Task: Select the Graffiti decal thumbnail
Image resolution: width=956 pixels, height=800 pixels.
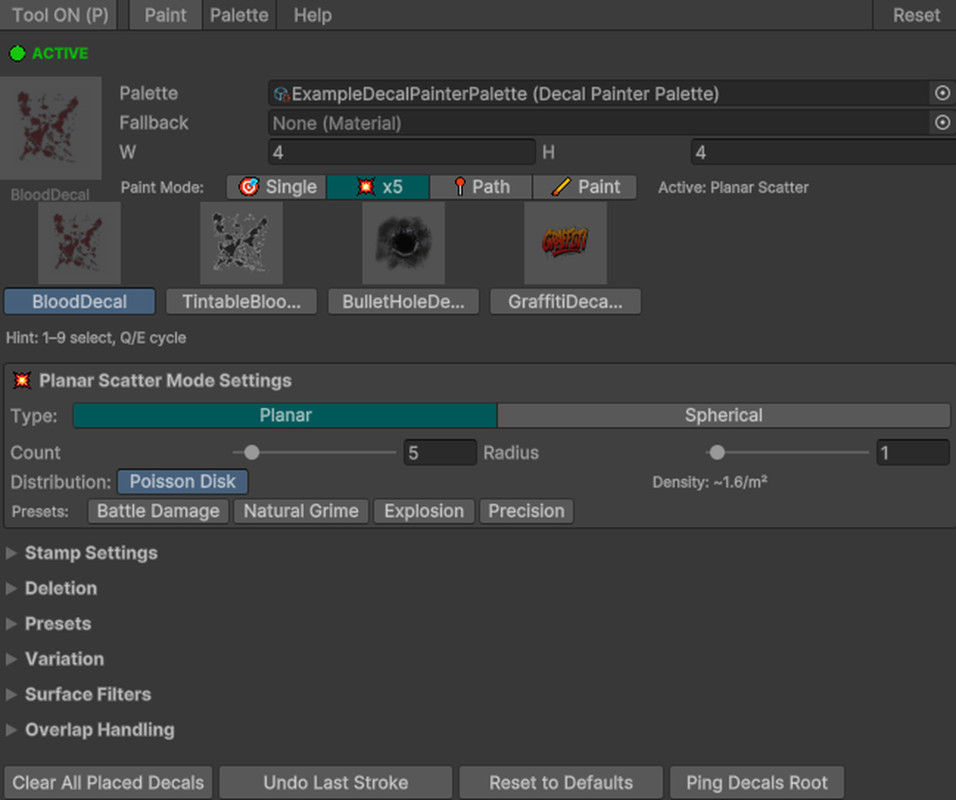Action: pos(565,243)
